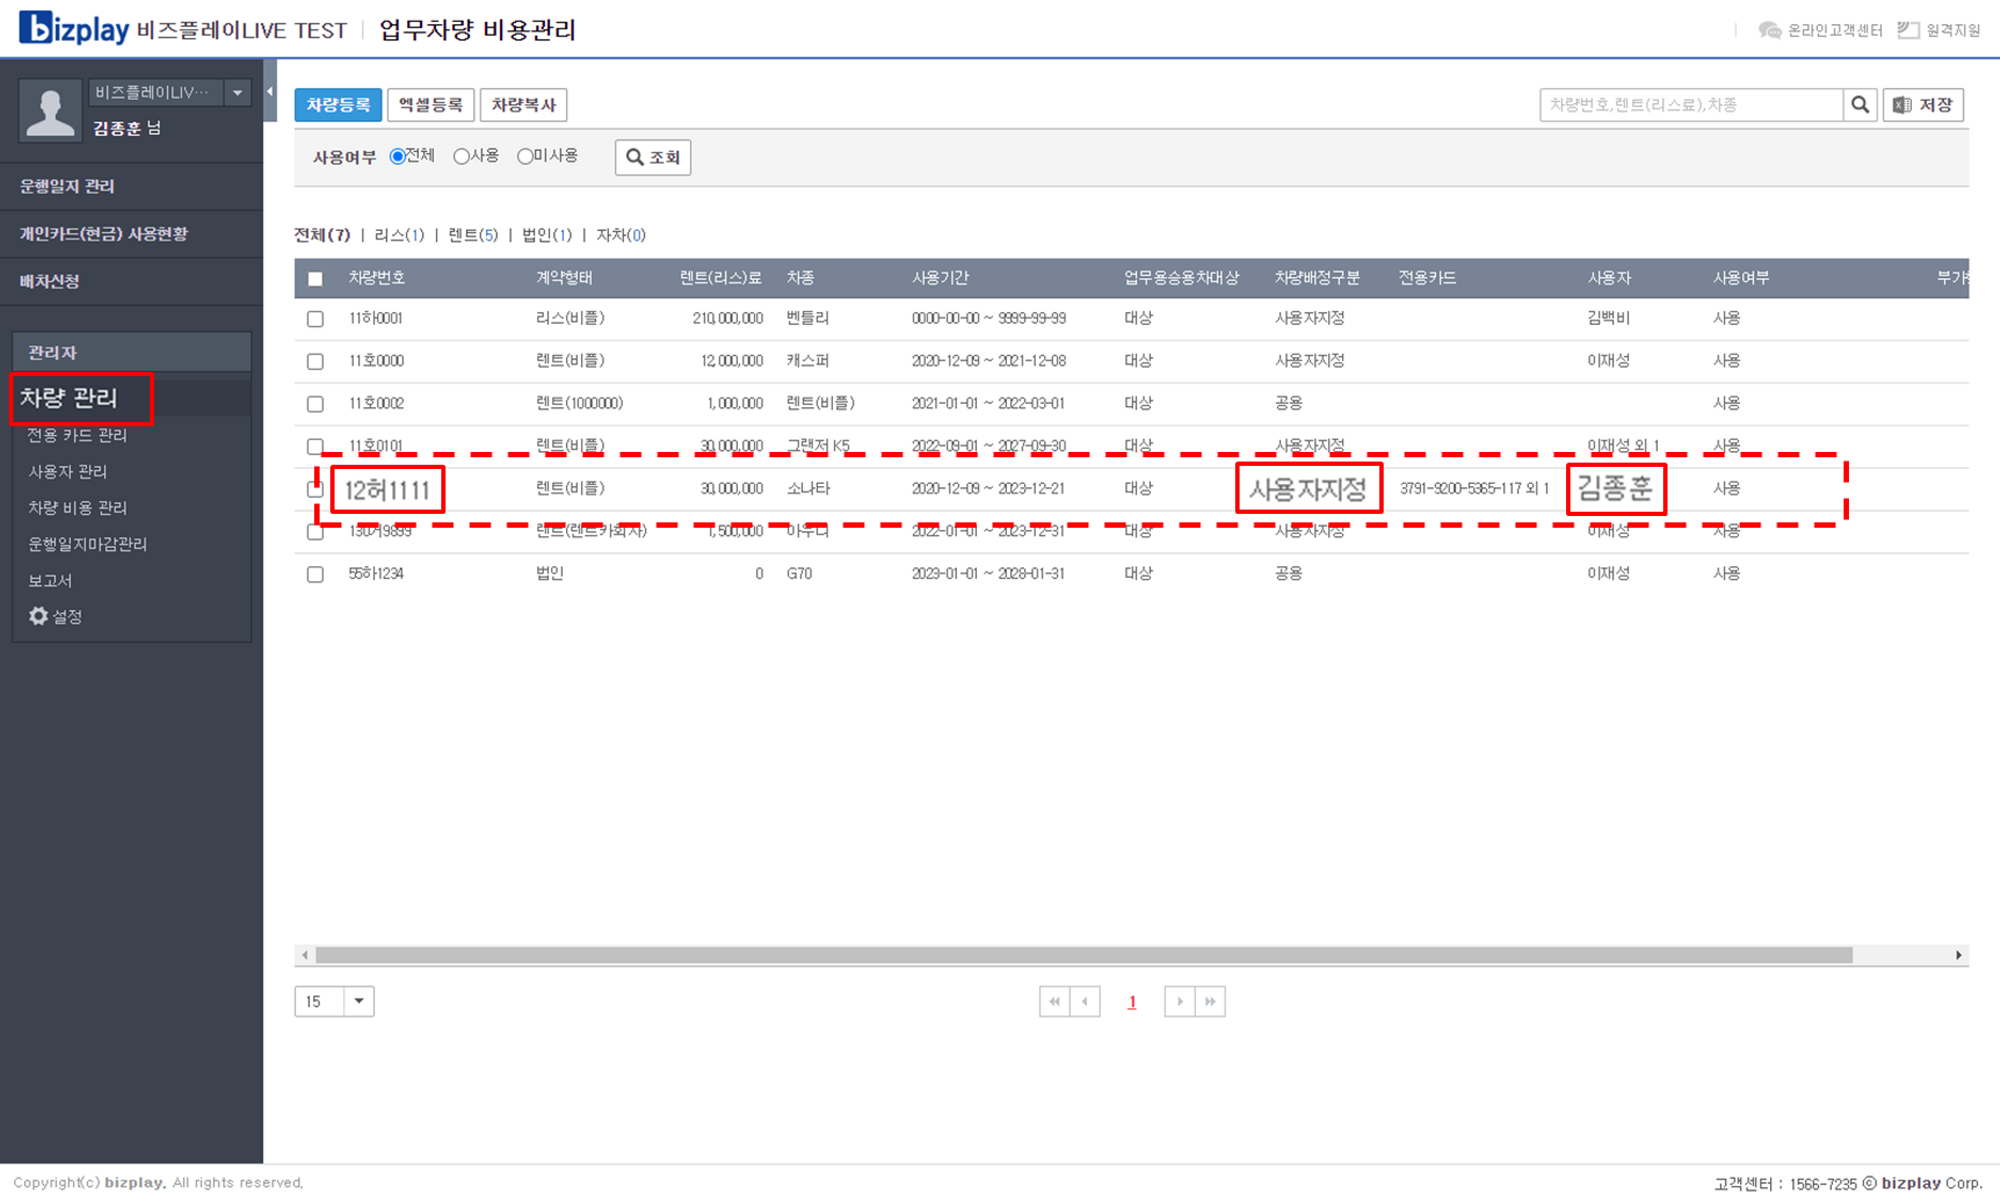2000x1201 pixels.
Task: Filter the list by 자차(0) tab
Action: (621, 235)
